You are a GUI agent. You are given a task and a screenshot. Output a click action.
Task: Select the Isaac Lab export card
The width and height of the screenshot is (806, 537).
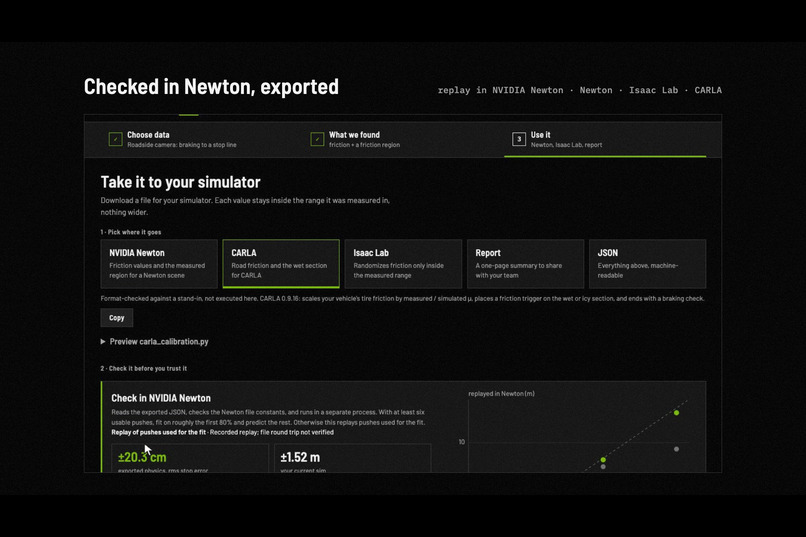tap(404, 264)
